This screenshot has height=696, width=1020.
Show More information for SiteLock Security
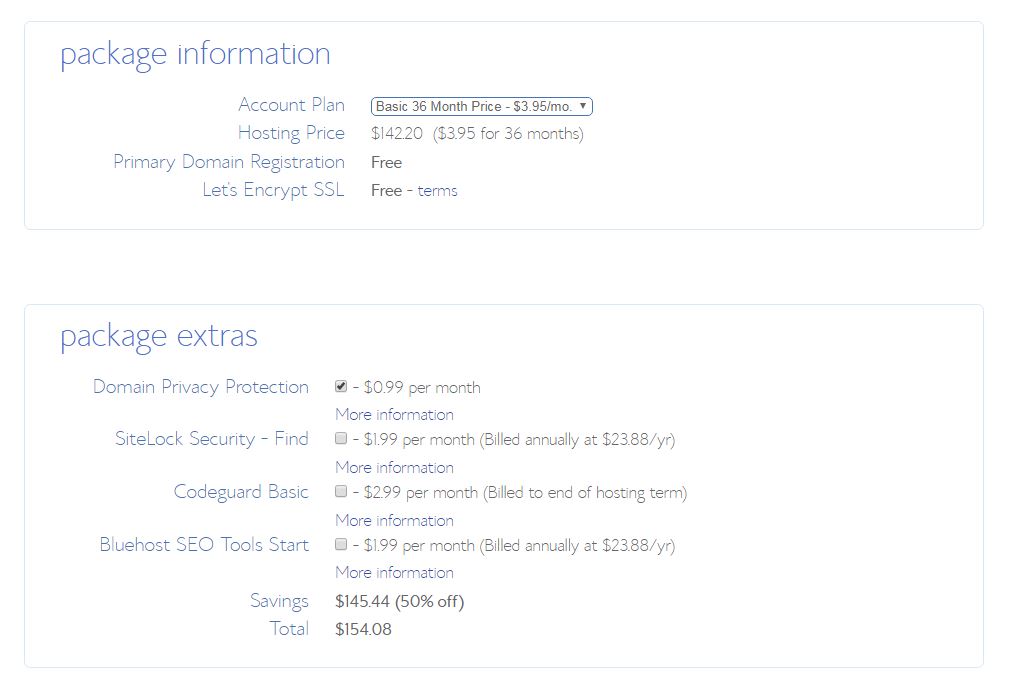tap(394, 467)
